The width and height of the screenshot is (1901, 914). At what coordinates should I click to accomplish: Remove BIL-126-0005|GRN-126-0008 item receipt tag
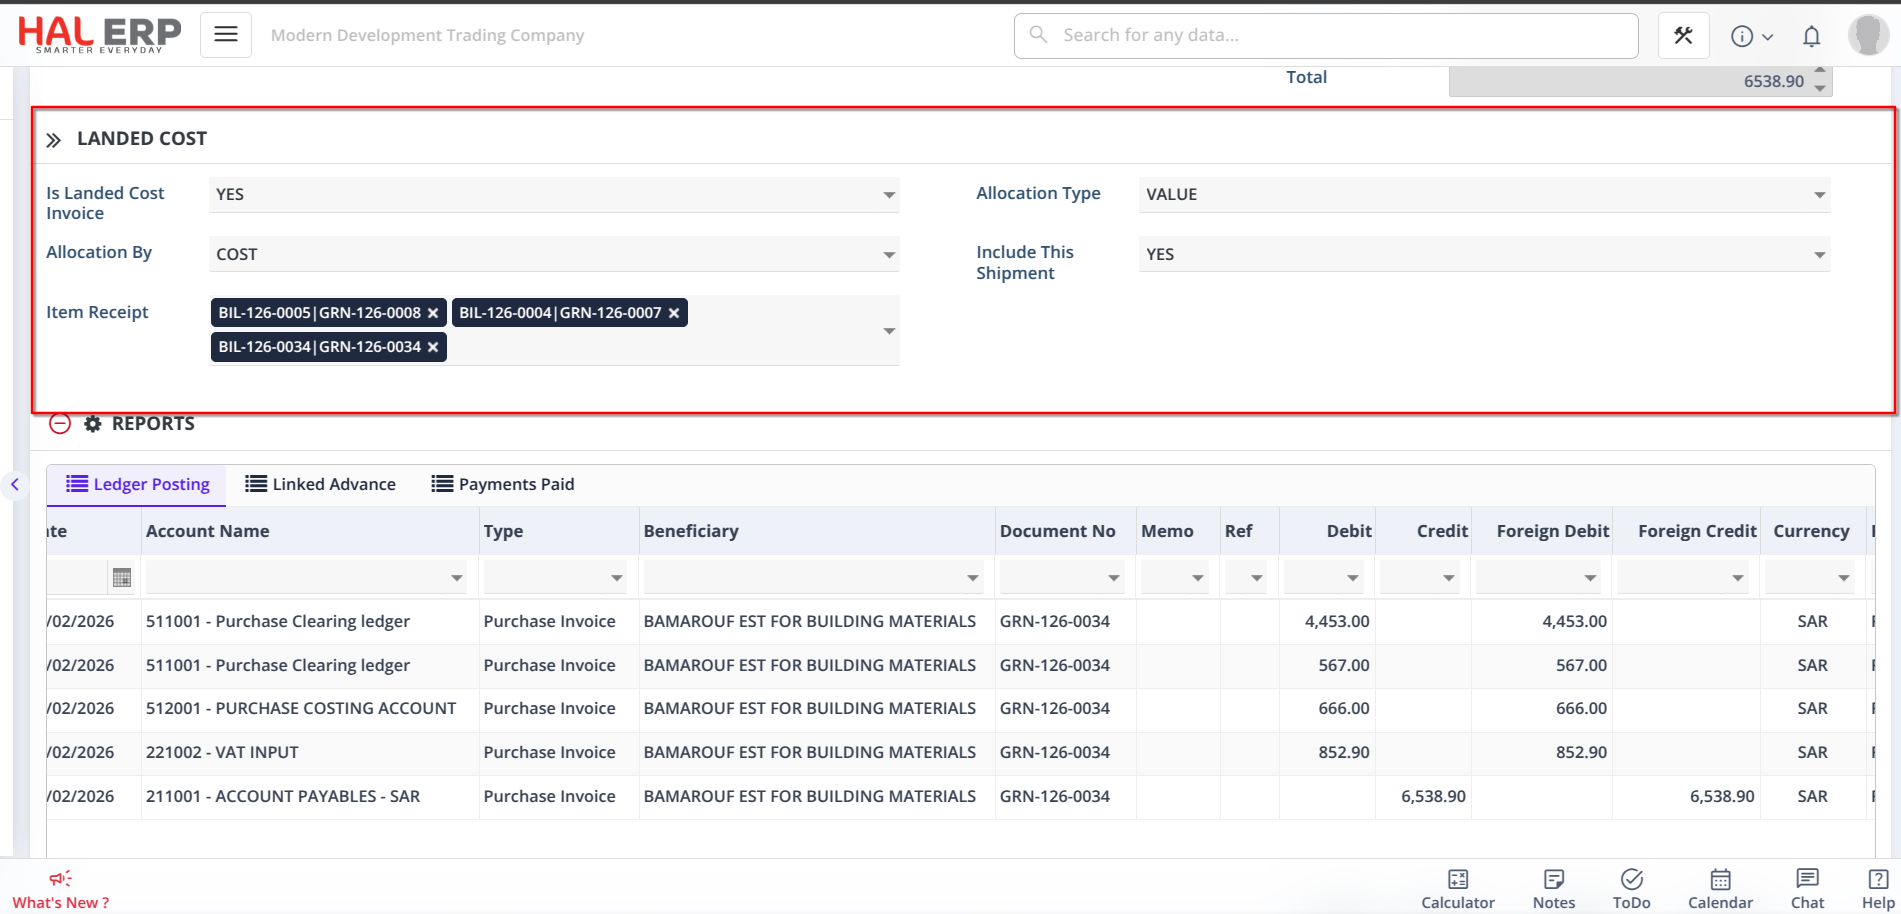tap(433, 313)
